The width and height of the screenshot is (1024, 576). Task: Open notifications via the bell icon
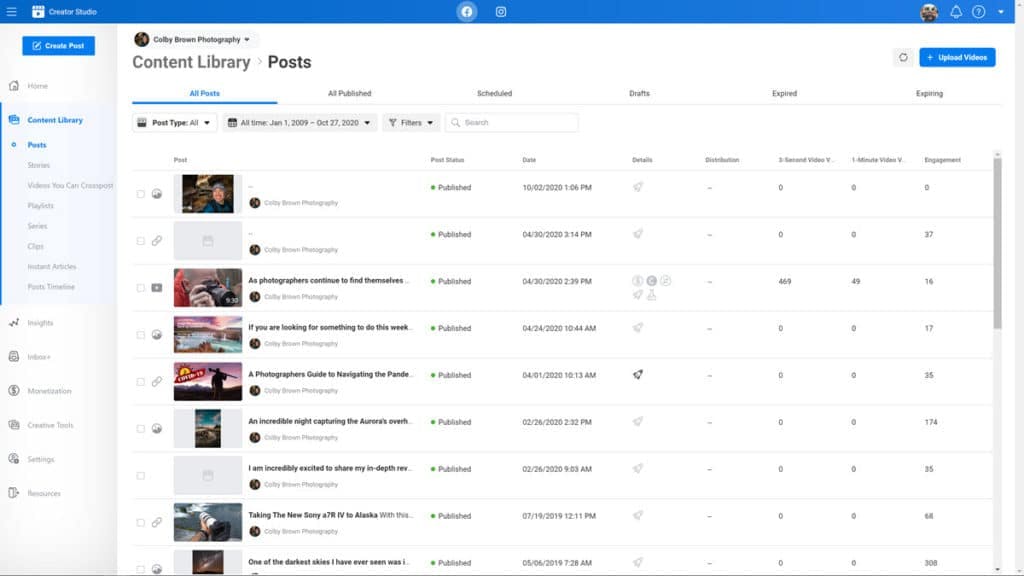click(x=957, y=12)
